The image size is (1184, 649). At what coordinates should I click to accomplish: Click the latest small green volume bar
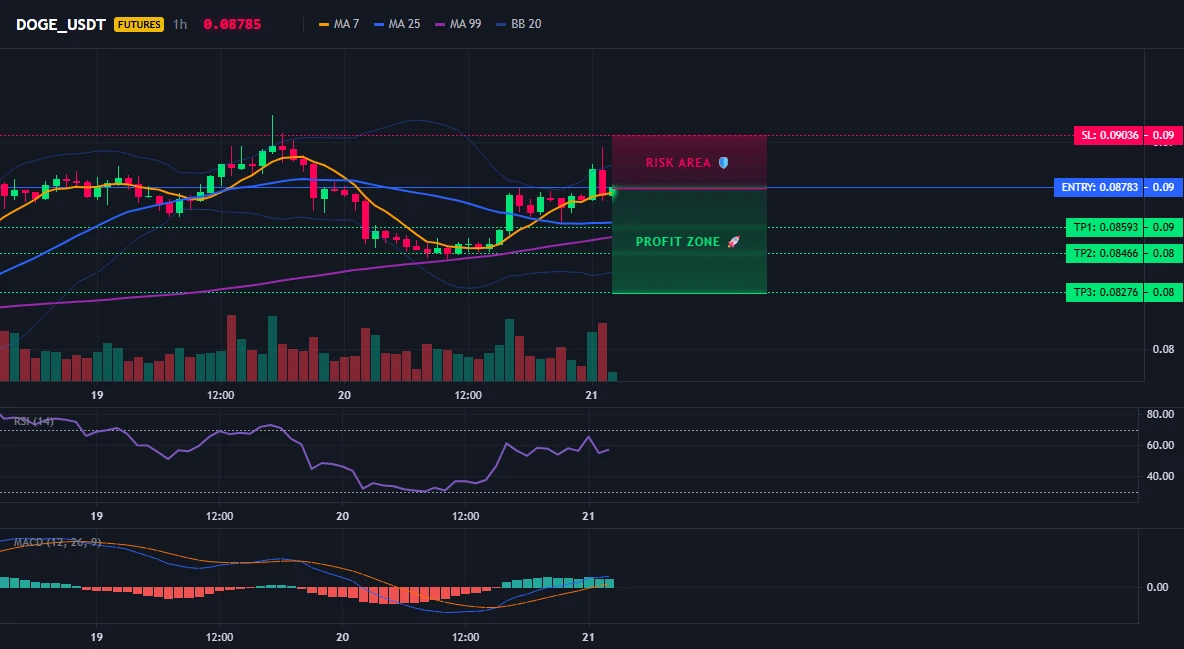(612, 376)
